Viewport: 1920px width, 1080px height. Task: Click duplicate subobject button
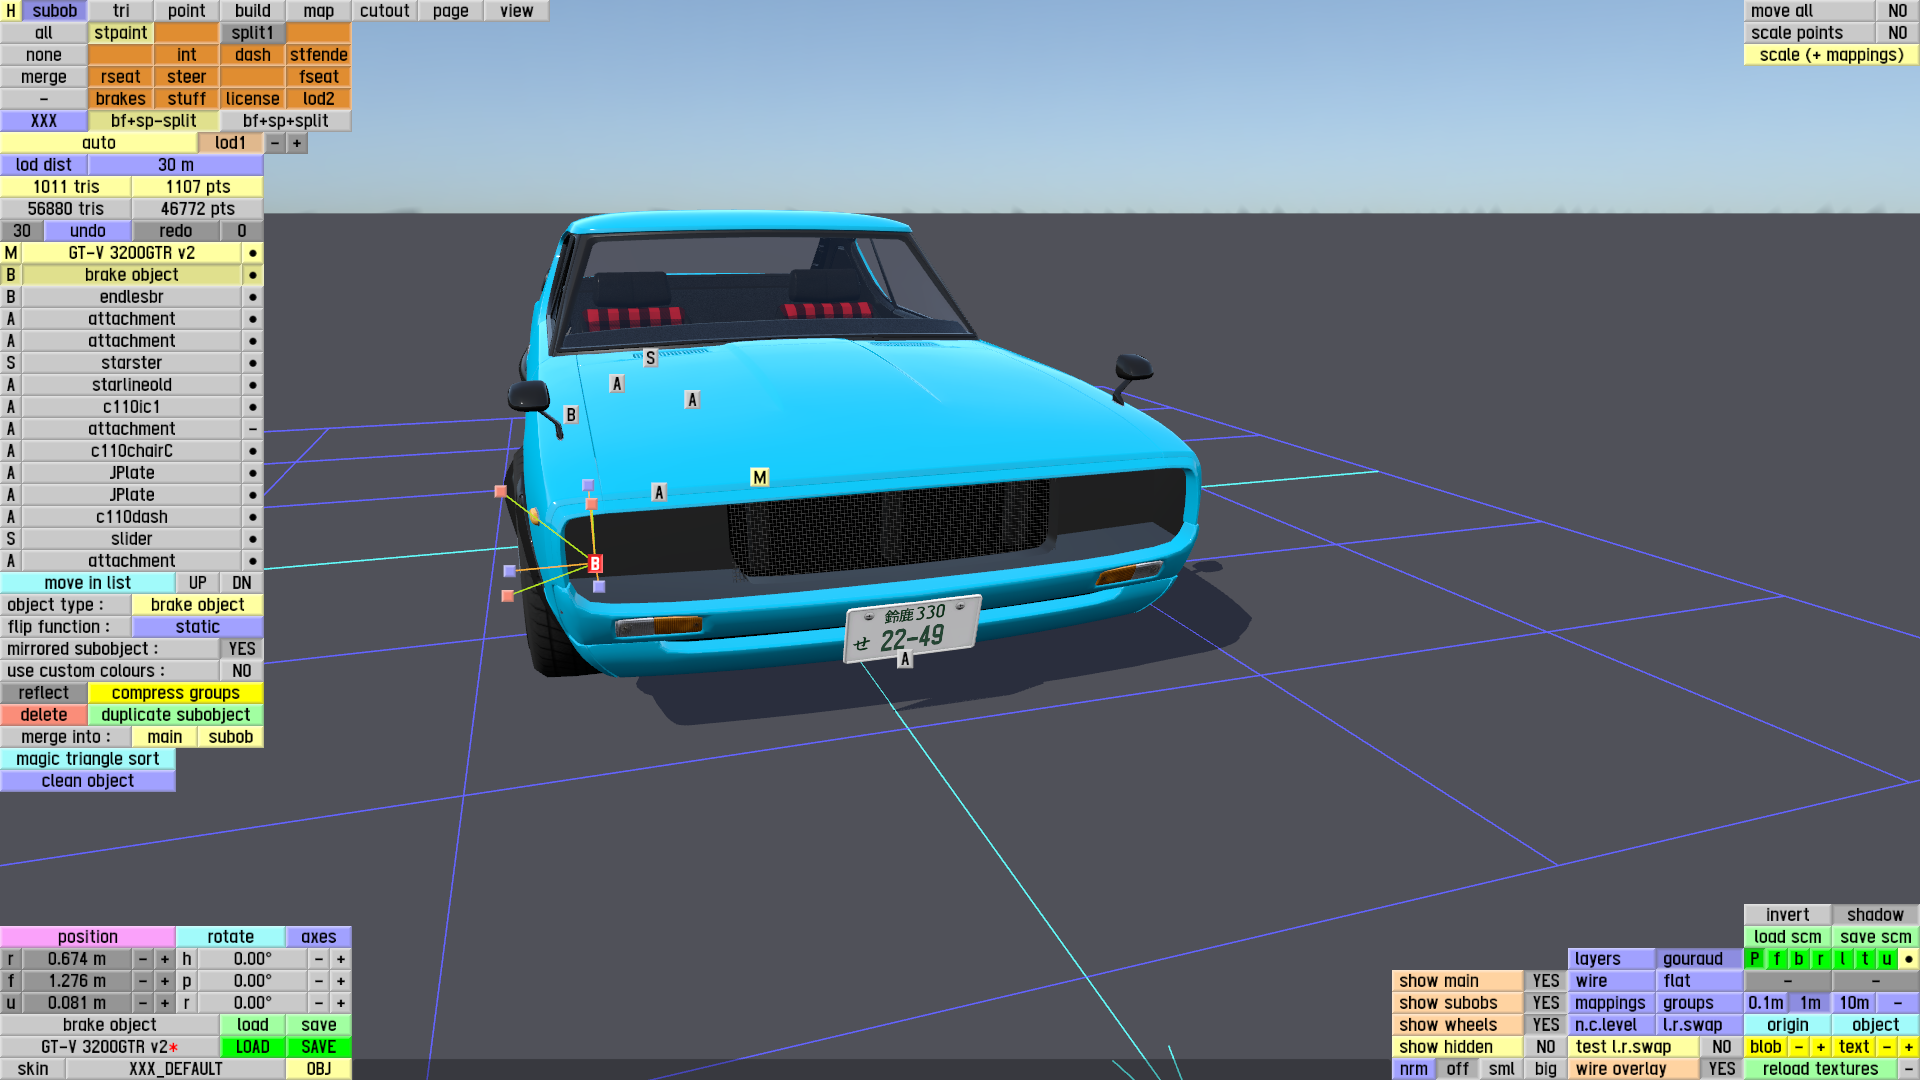pos(175,715)
